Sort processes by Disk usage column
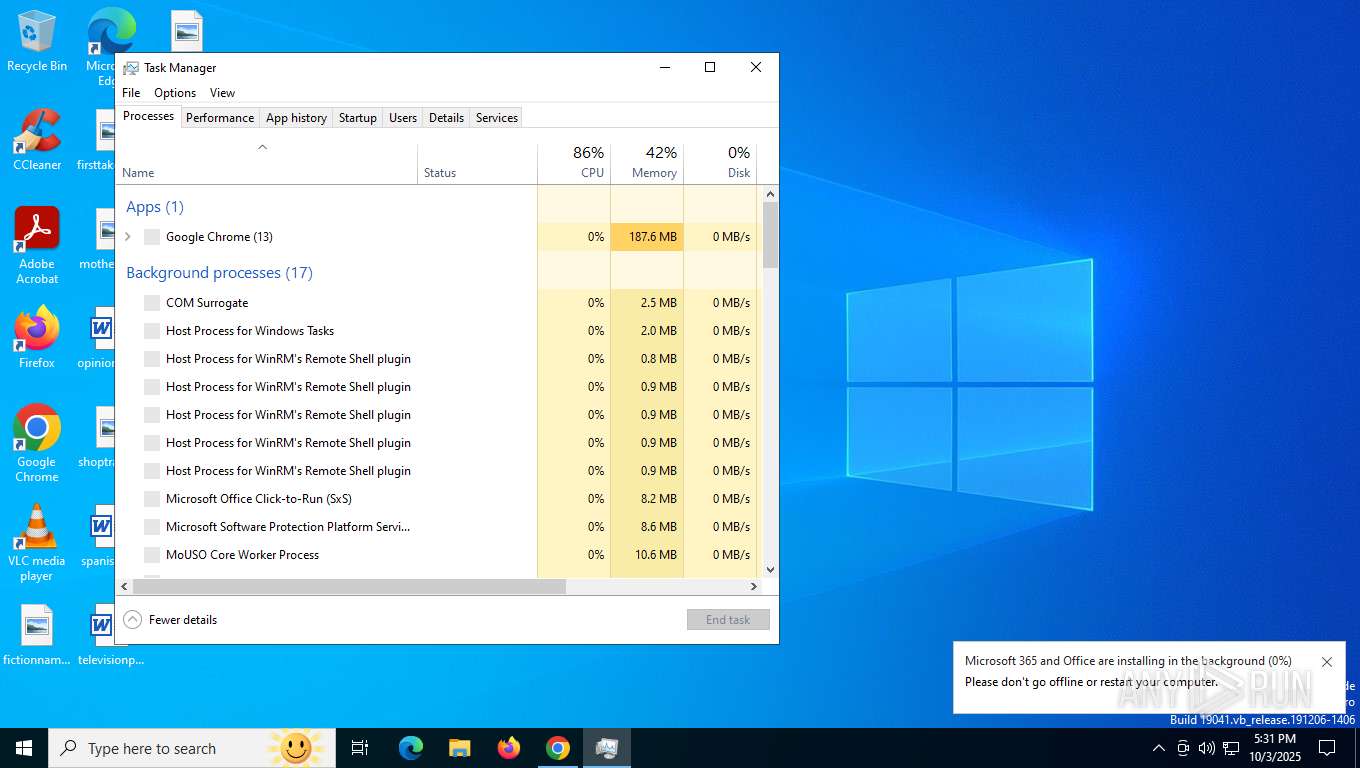The image size is (1360, 768). click(720, 164)
